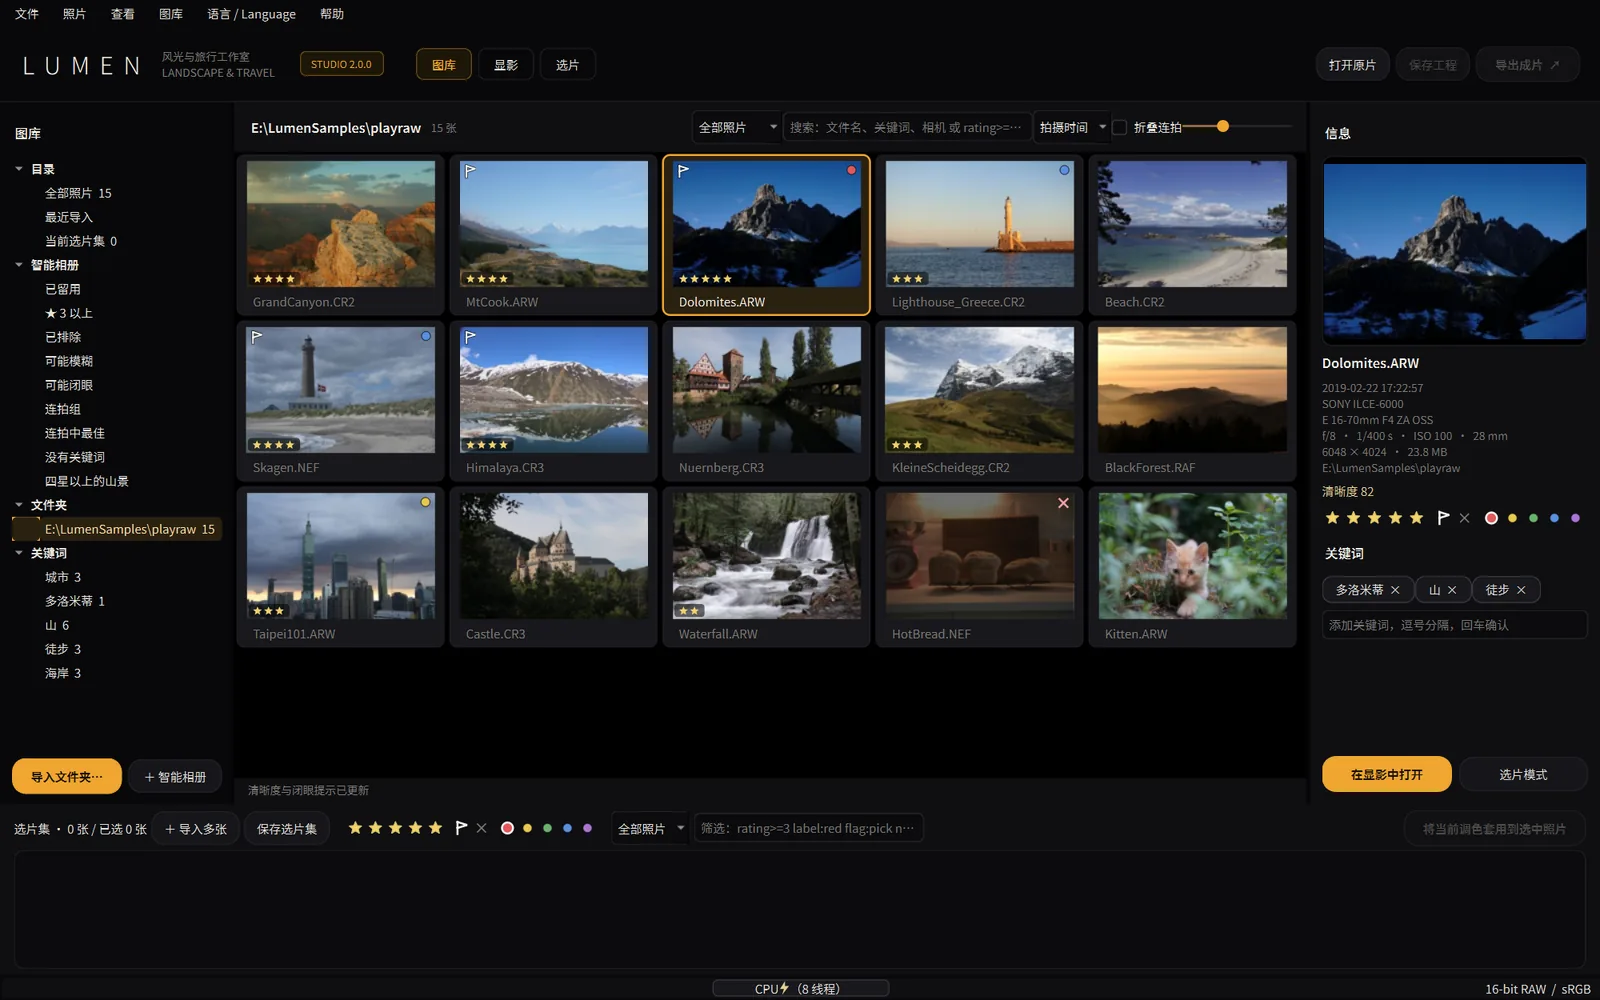The image size is (1600, 1000).
Task: Click the flag icon on the Himalaya.CR3 thumbnail
Action: 470,338
